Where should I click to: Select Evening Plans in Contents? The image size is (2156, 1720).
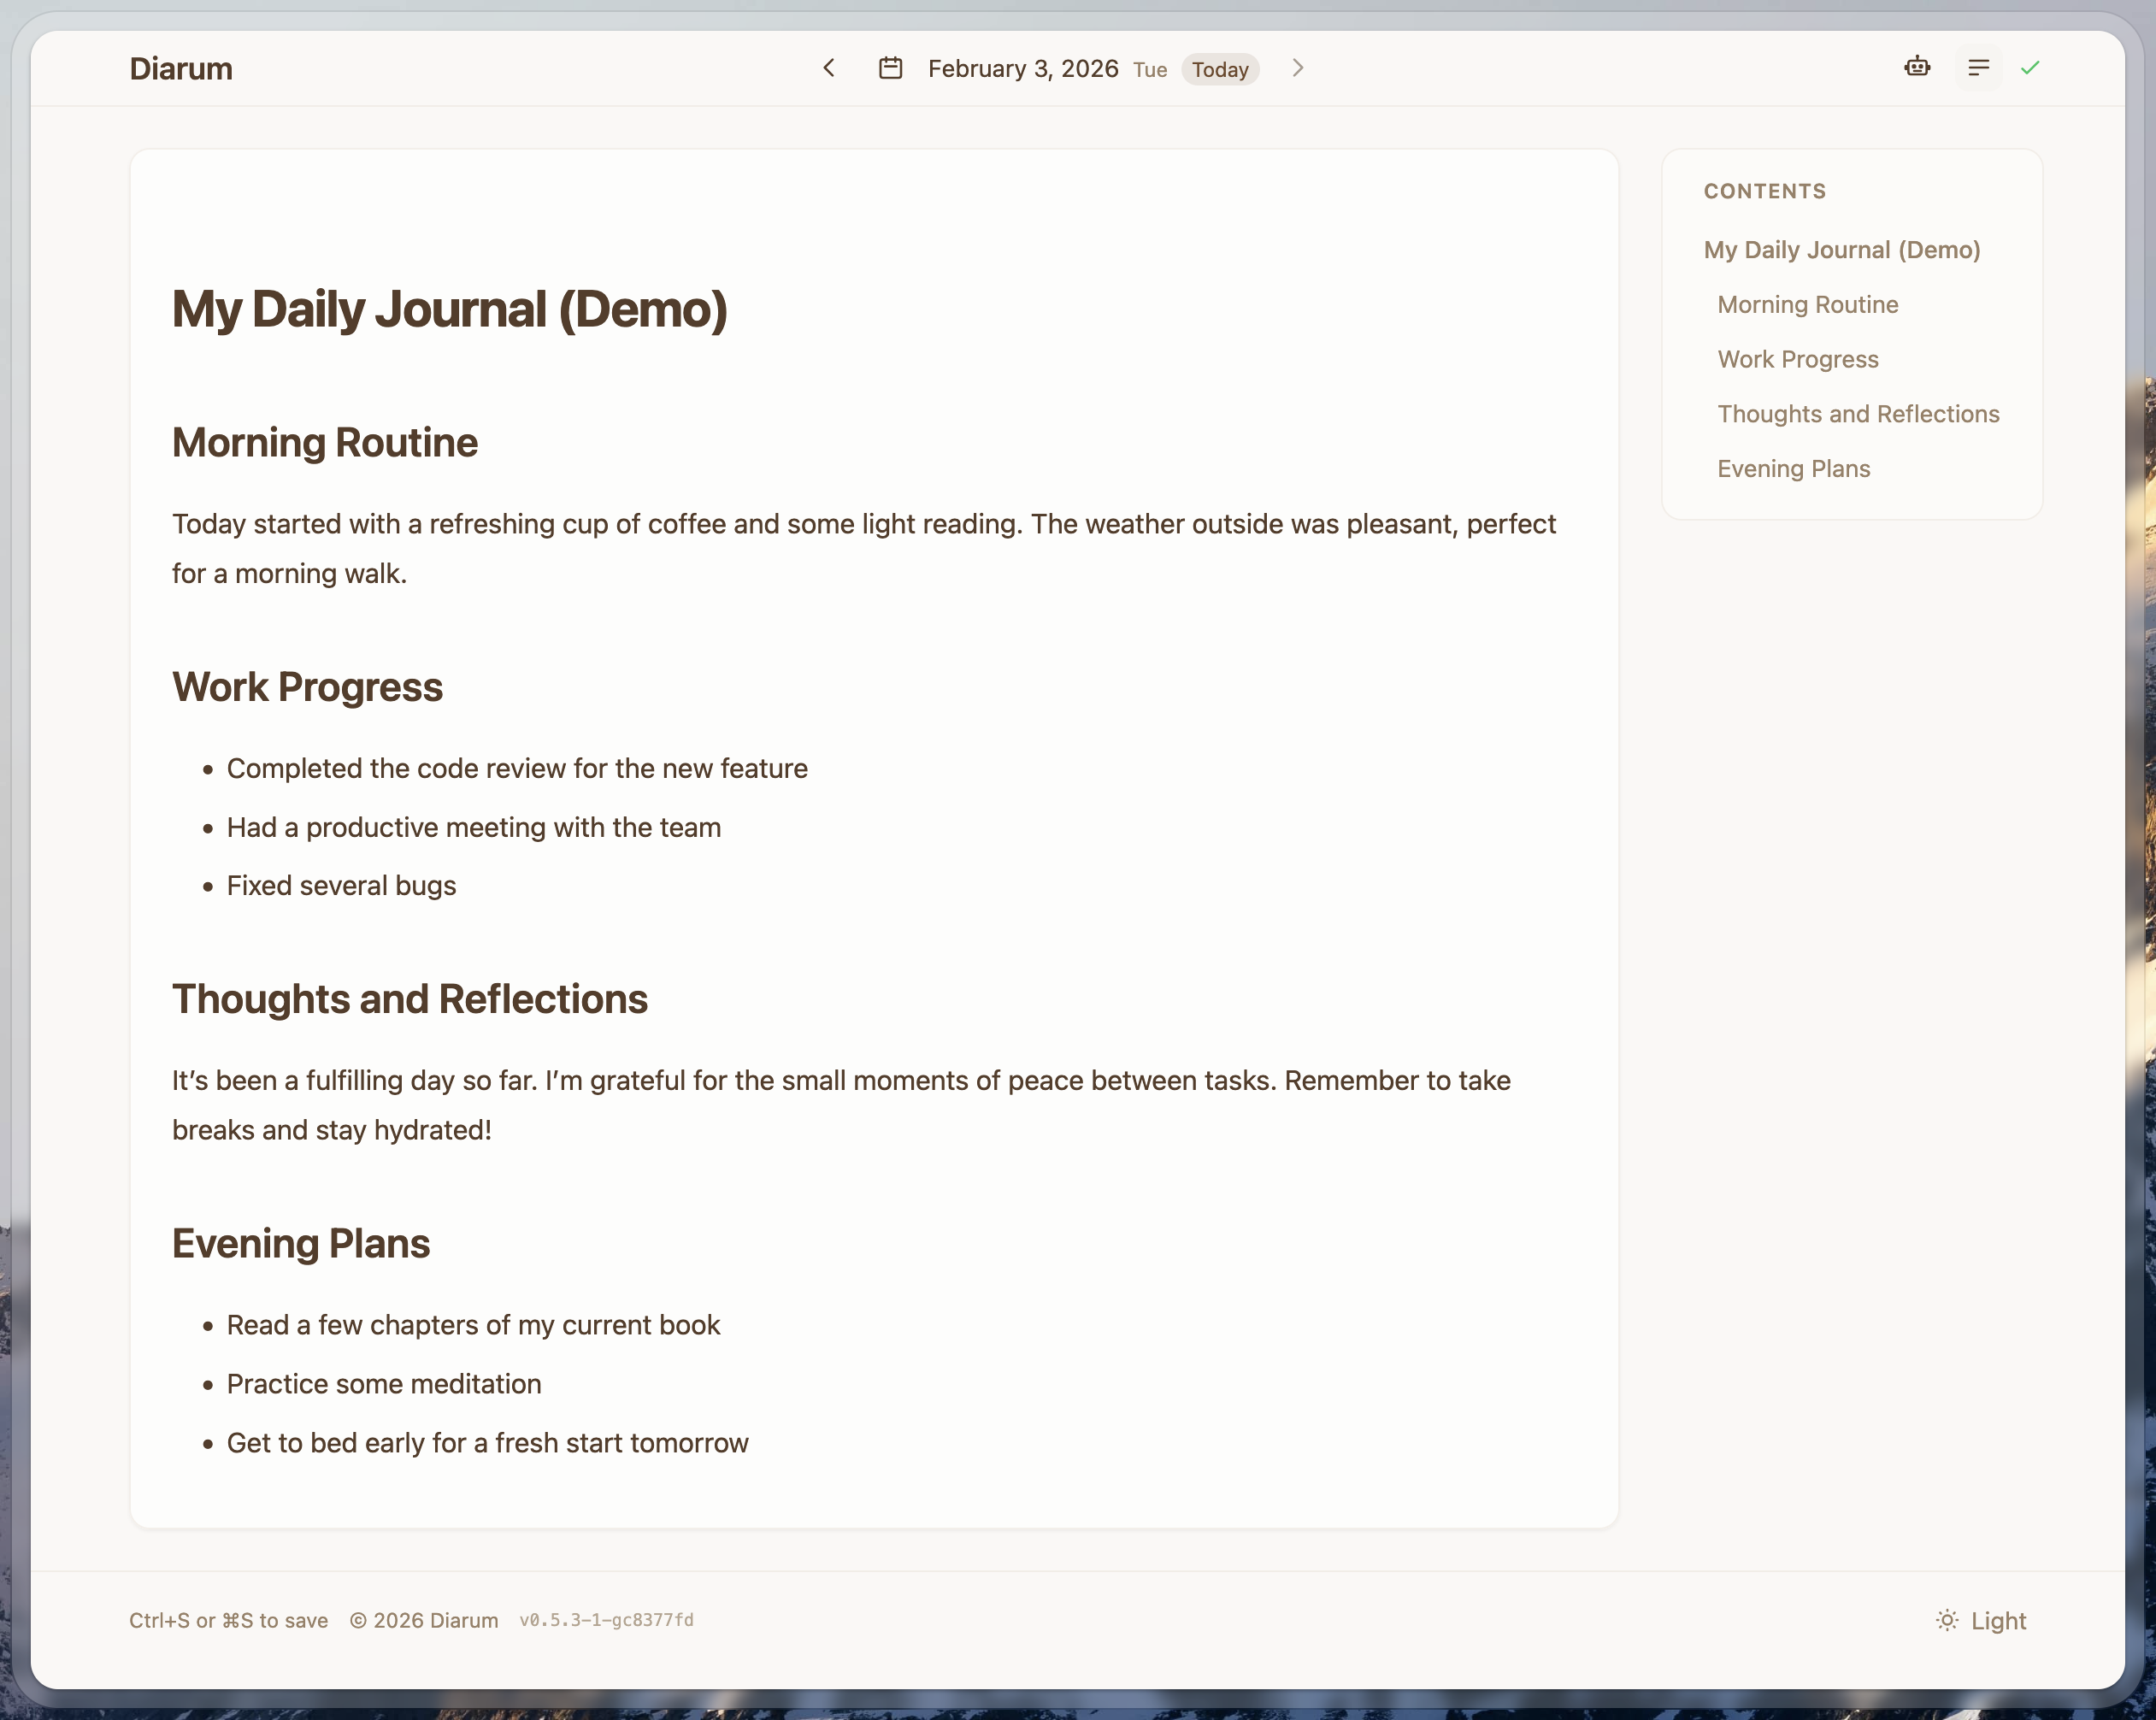click(1794, 468)
